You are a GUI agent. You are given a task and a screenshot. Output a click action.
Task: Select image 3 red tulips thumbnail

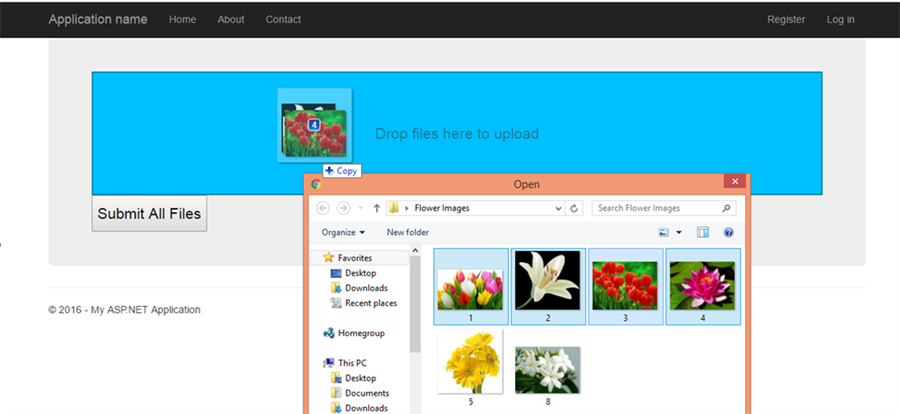[x=626, y=287]
